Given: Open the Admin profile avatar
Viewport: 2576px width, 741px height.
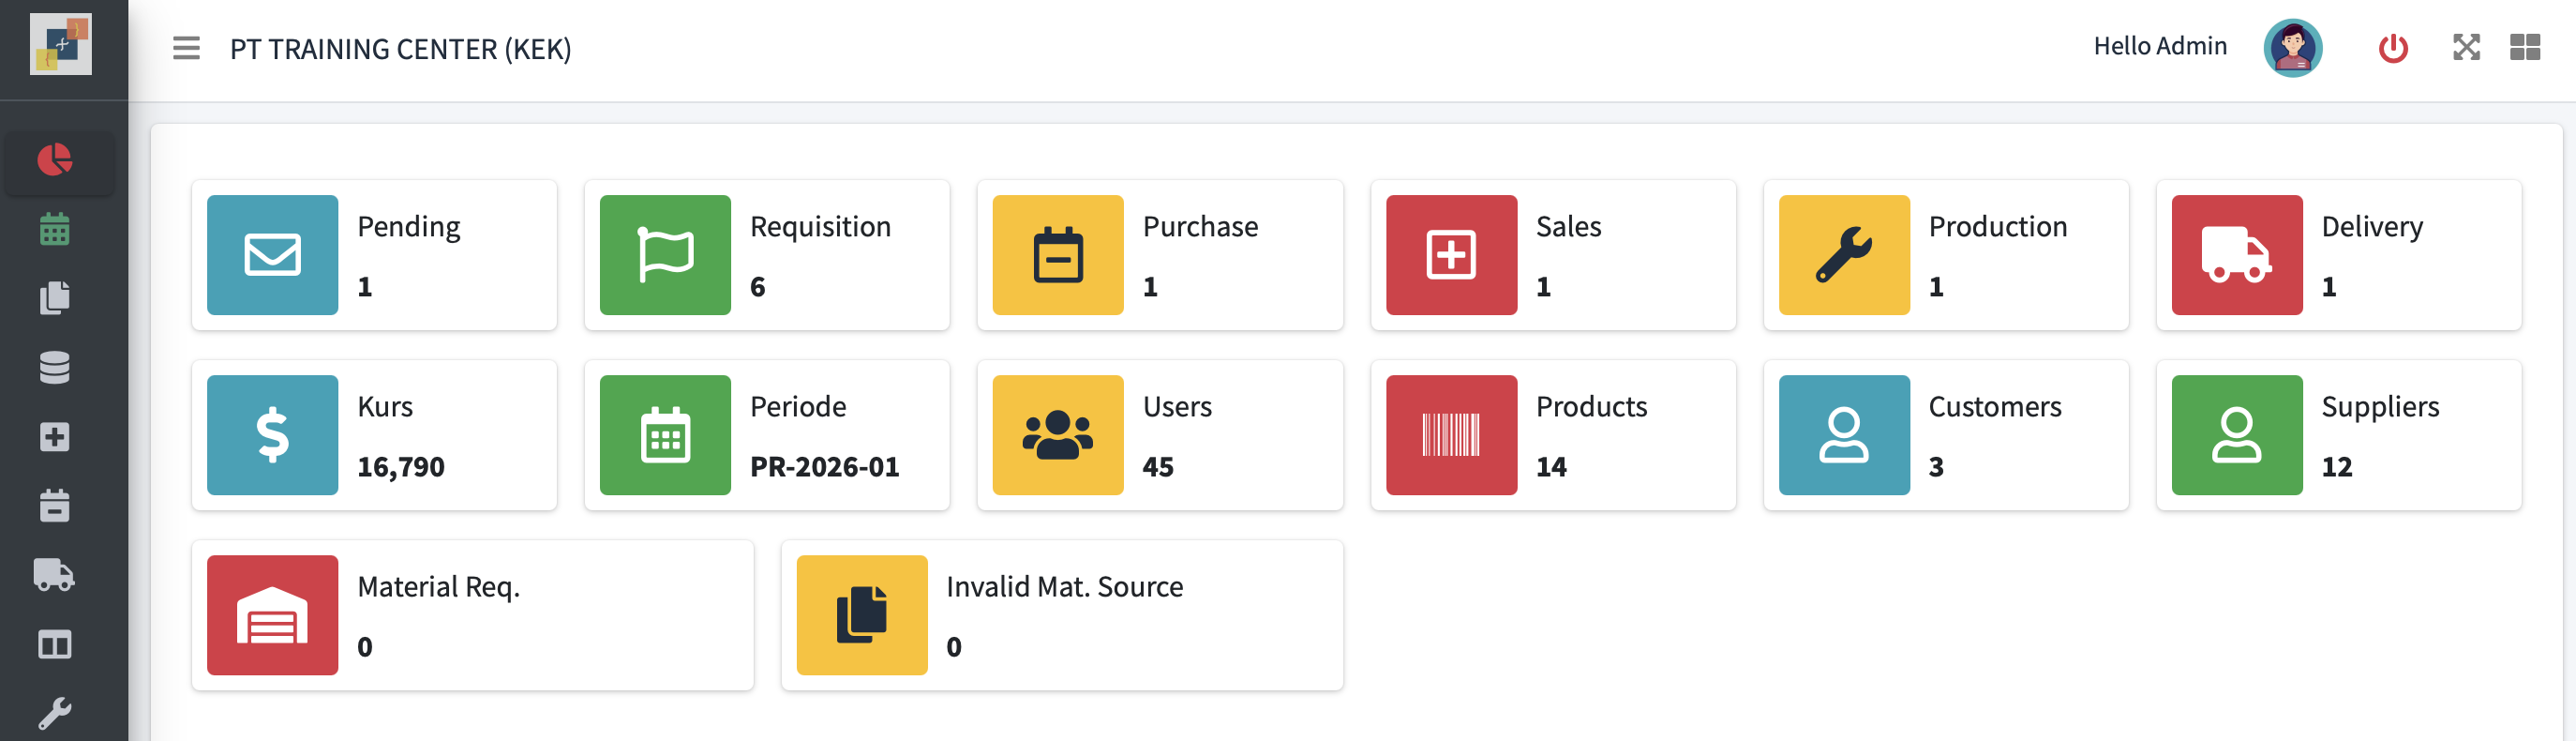Looking at the screenshot, I should (2292, 48).
